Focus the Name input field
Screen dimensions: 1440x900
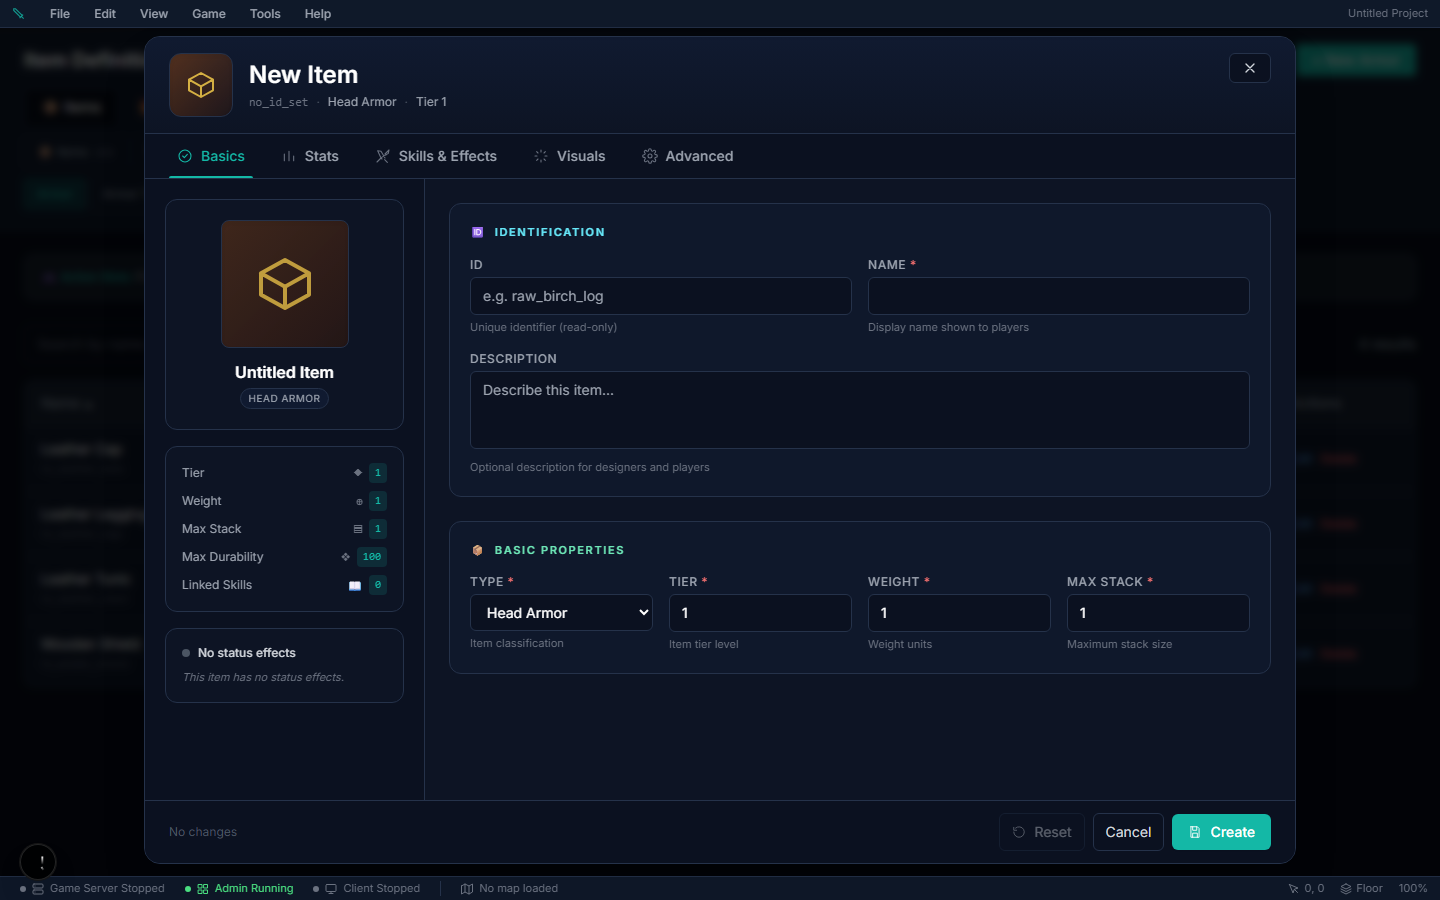[x=1059, y=296]
